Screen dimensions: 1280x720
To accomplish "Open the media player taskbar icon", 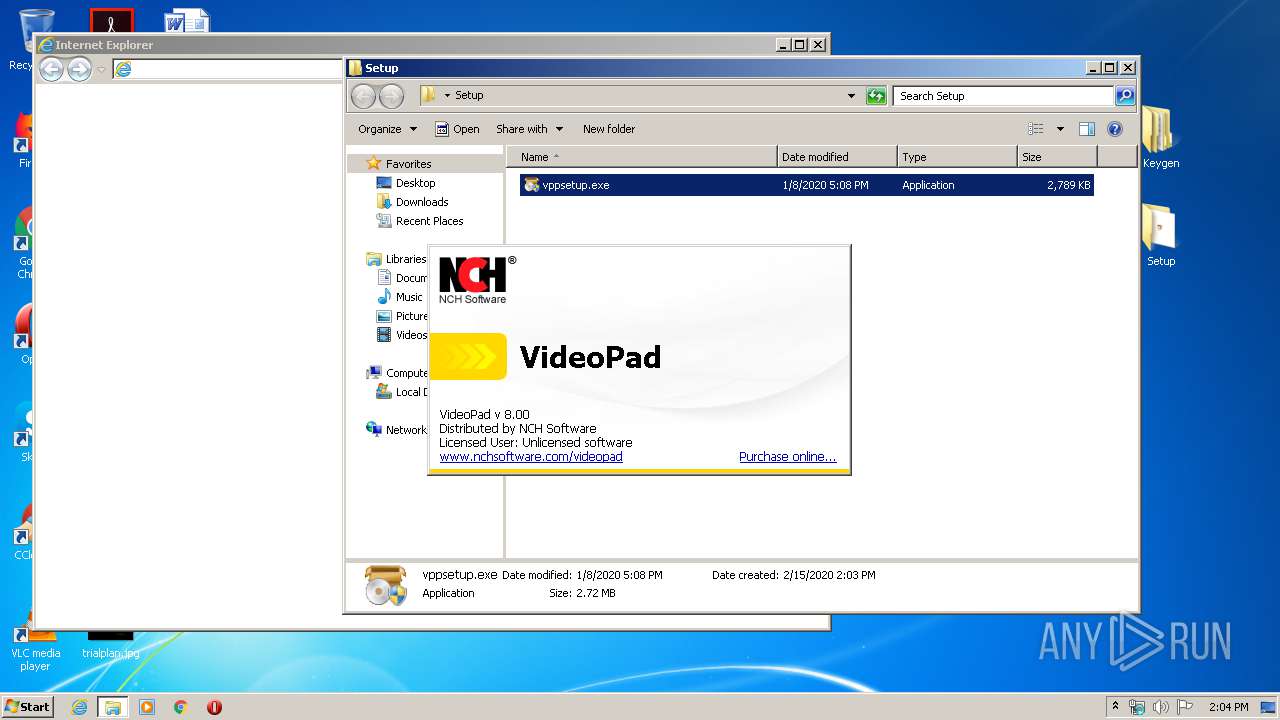I will click(147, 707).
